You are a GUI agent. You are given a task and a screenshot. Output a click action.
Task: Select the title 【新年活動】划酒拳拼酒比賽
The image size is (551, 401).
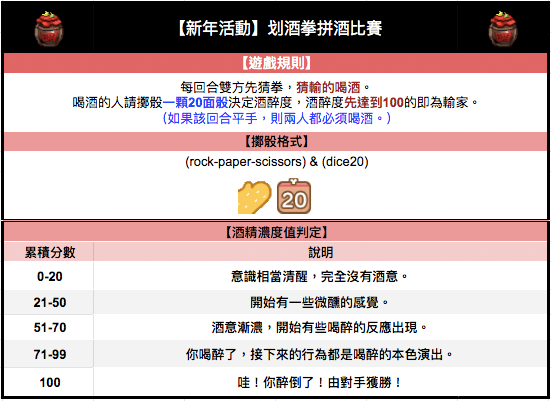(x=278, y=28)
